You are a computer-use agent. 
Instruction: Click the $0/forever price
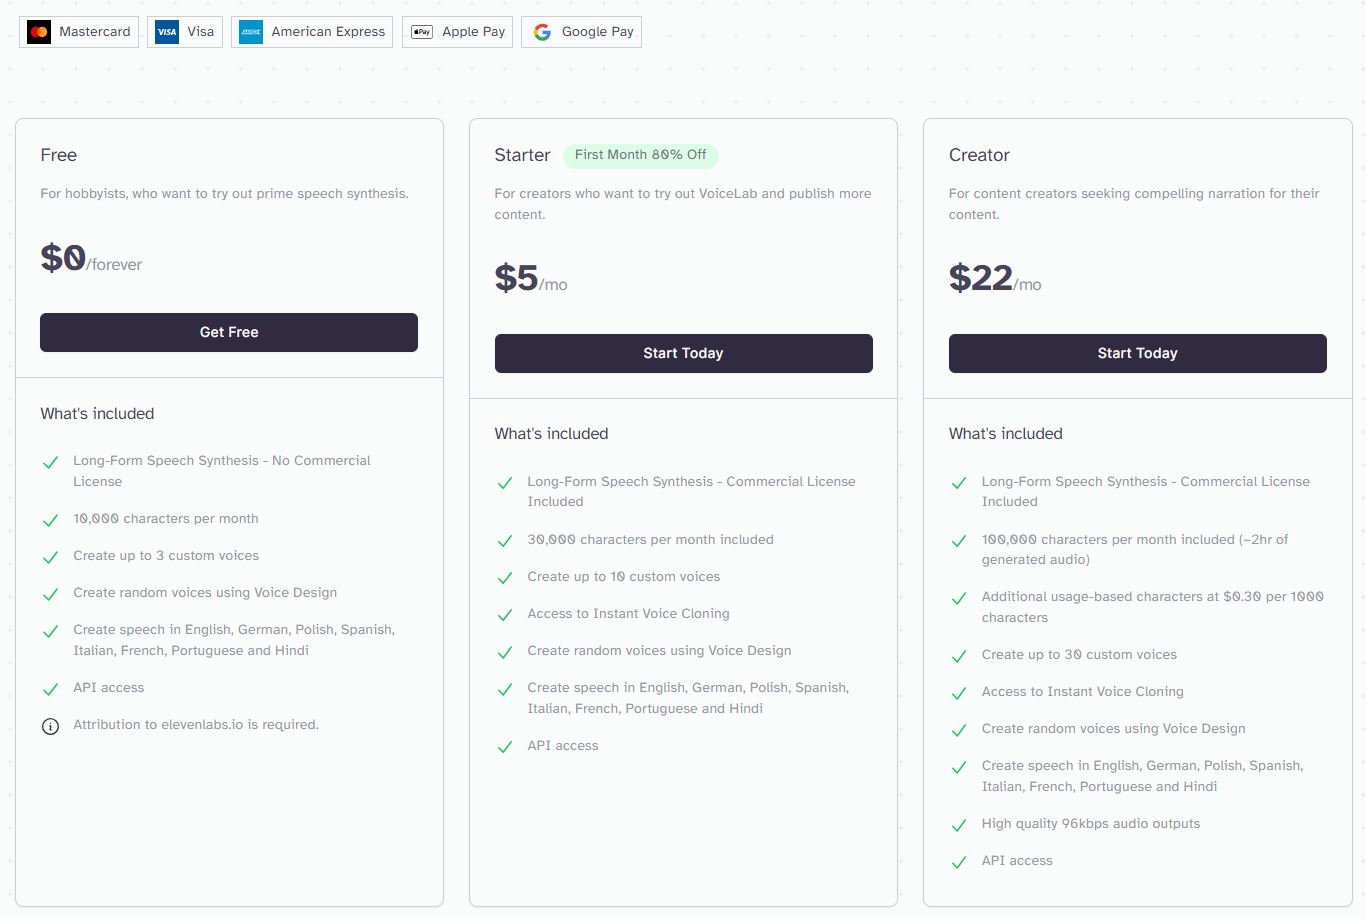[x=91, y=259]
